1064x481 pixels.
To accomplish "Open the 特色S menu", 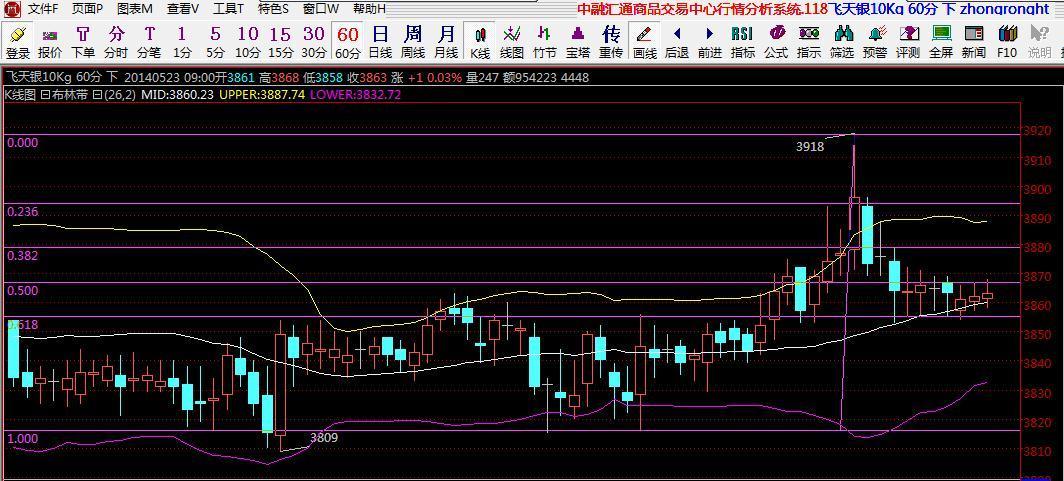I will [x=274, y=8].
